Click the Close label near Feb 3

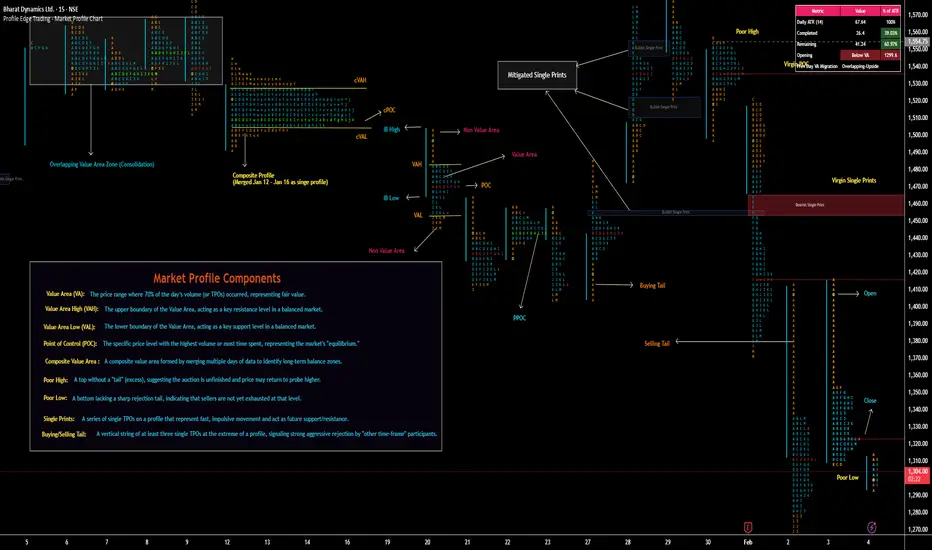[870, 401]
